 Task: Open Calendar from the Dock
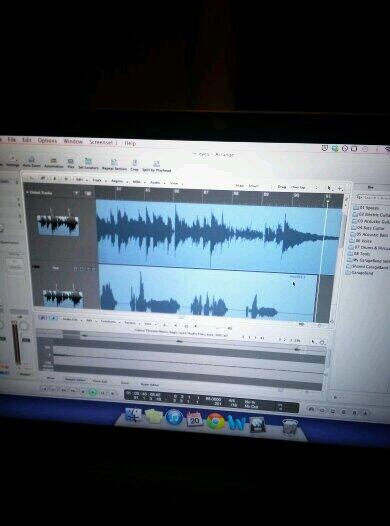point(194,419)
